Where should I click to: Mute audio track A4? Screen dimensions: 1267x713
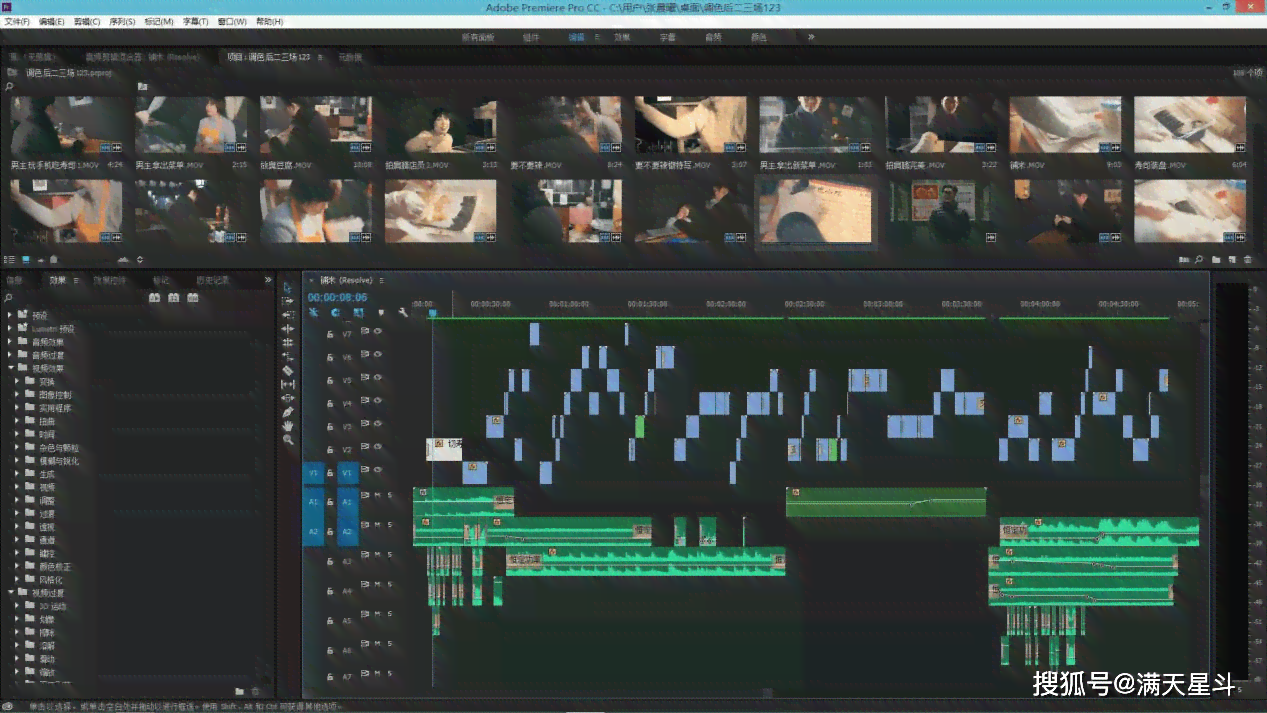[378, 583]
